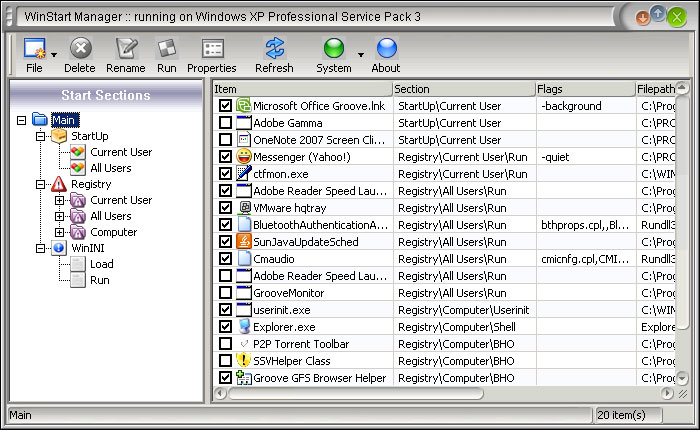The image size is (700, 430).
Task: Click the ctfmon.exe pen icon
Action: point(244,173)
